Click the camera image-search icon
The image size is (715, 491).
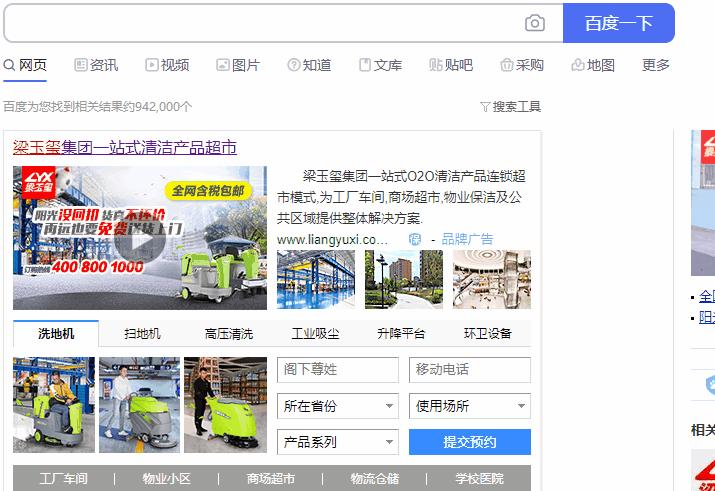(x=534, y=23)
